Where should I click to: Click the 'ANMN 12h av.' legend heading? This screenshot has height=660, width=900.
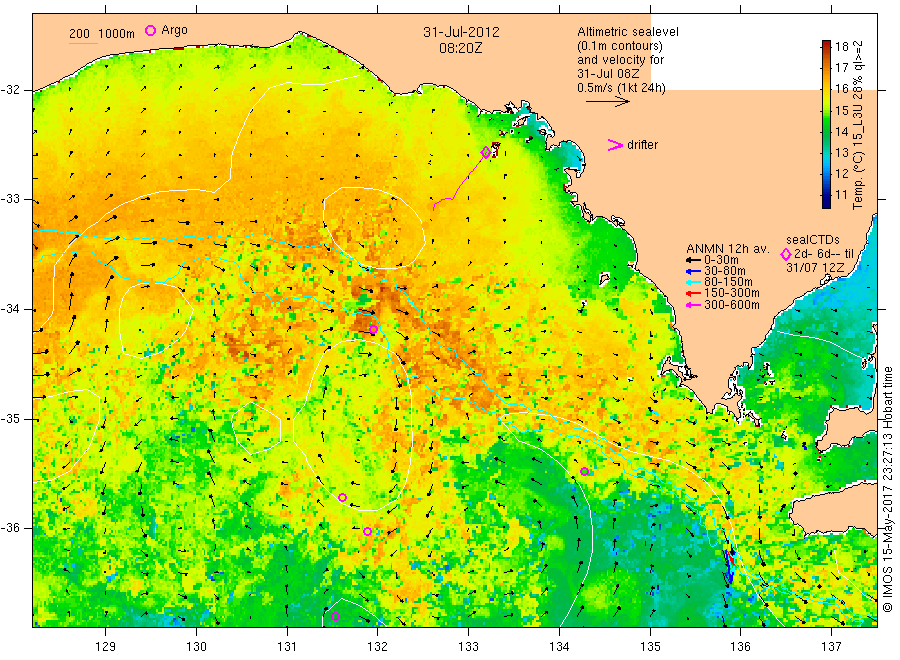[728, 249]
